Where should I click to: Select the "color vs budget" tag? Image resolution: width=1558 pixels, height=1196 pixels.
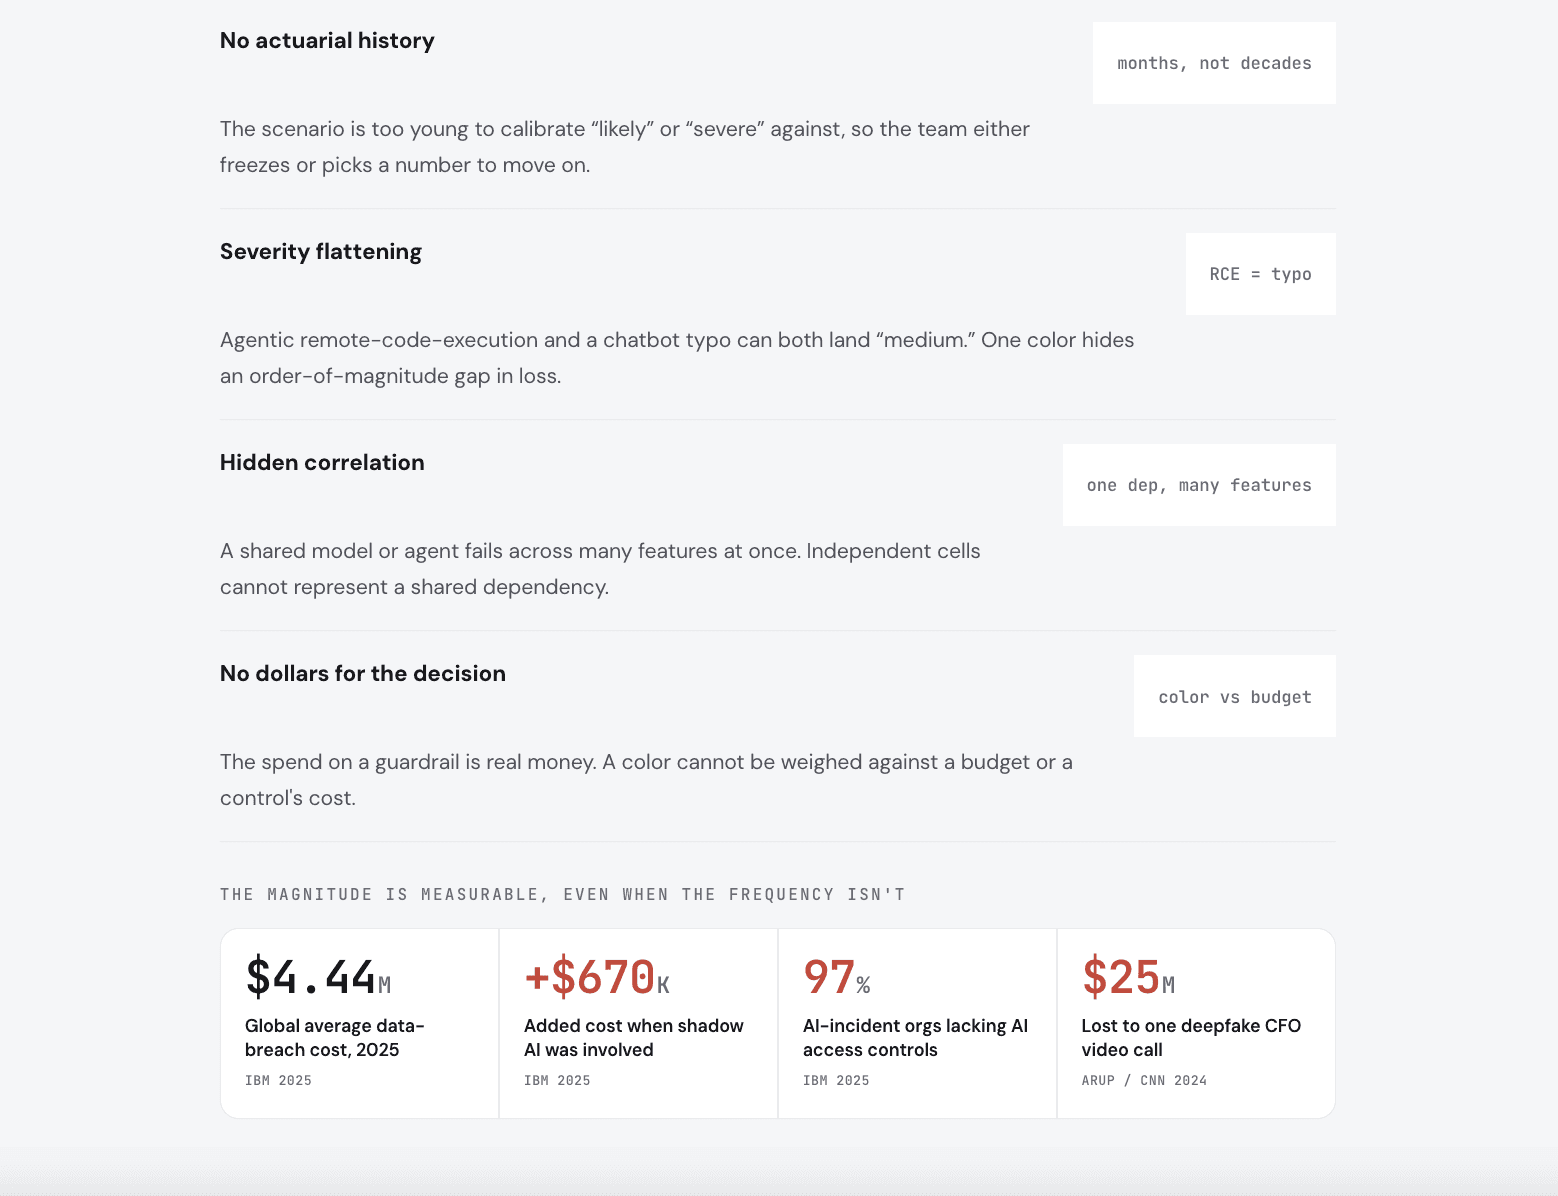click(x=1235, y=696)
